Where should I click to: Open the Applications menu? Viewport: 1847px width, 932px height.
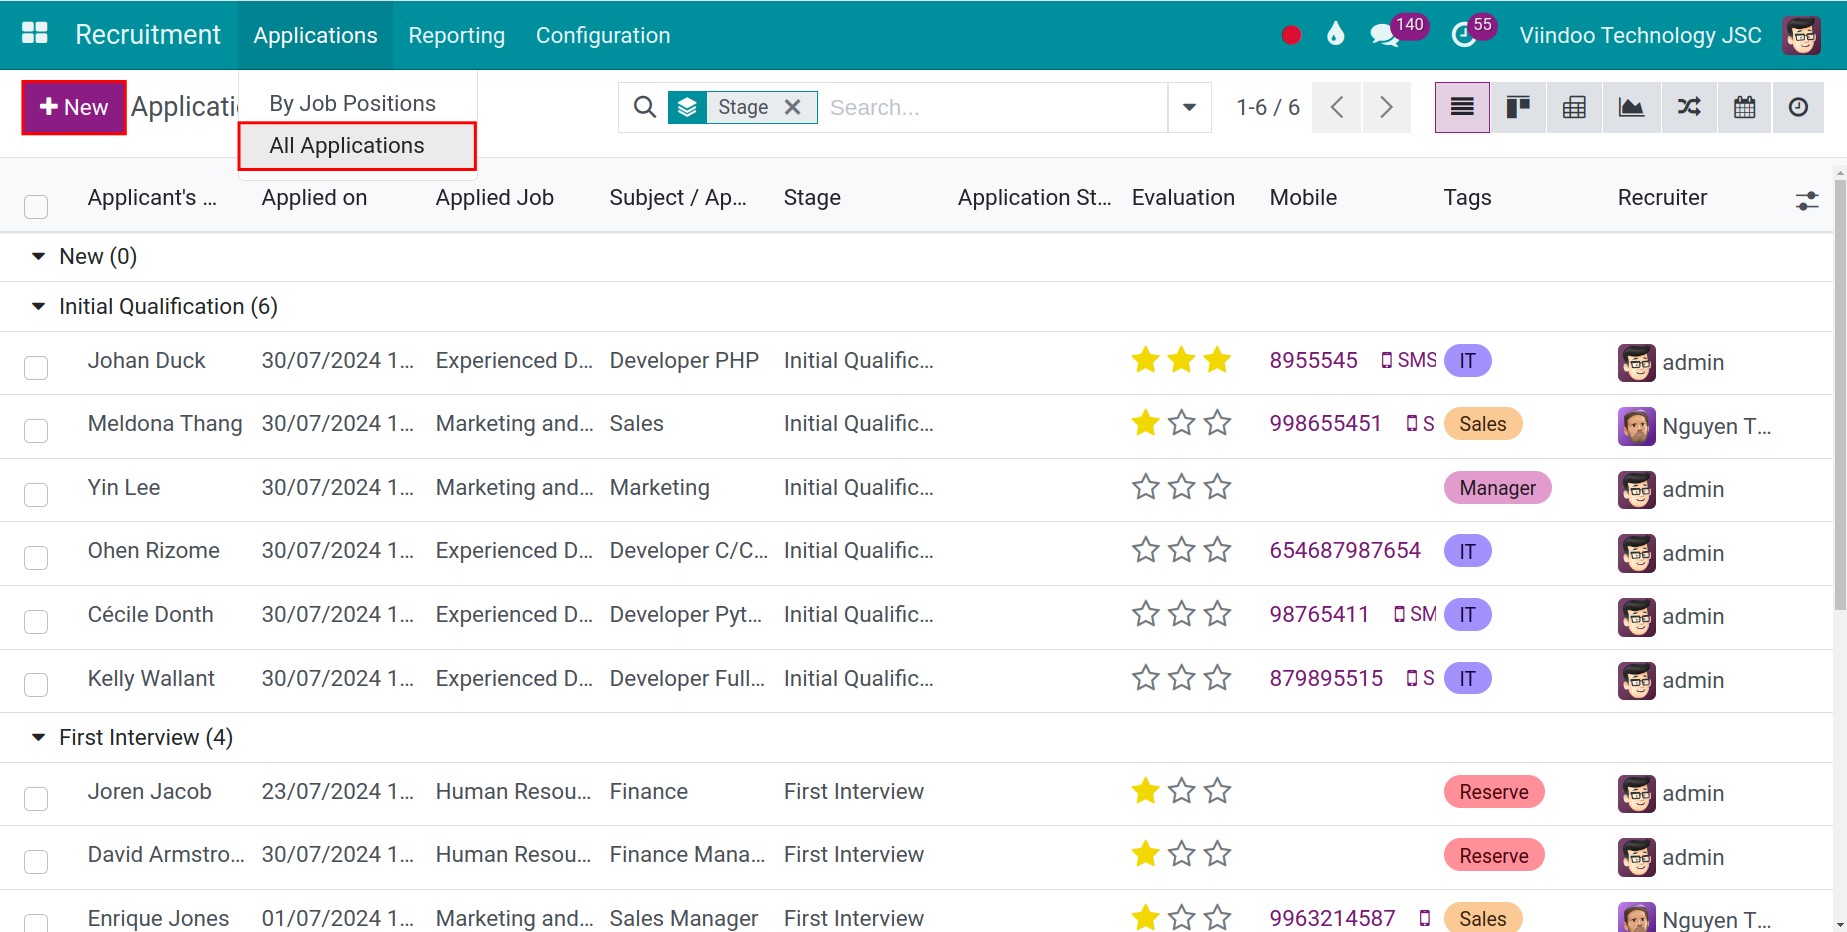[315, 35]
